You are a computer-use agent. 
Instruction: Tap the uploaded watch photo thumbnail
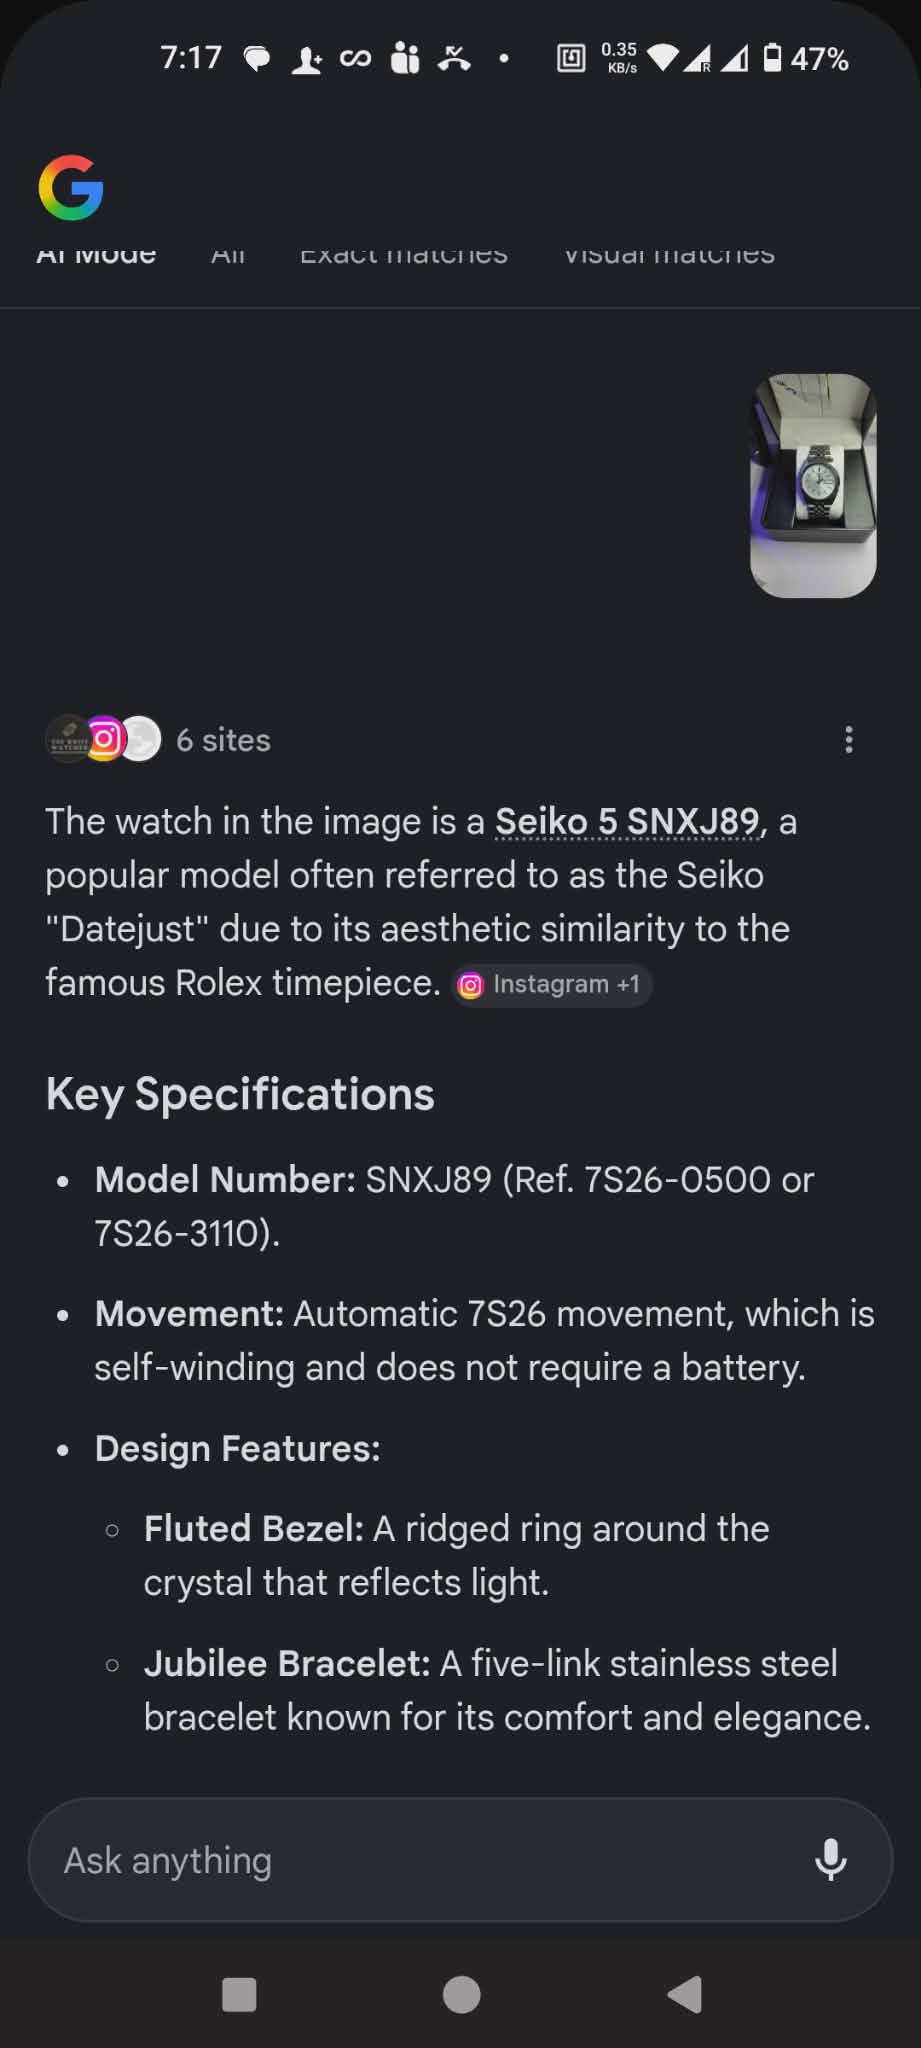(x=813, y=486)
